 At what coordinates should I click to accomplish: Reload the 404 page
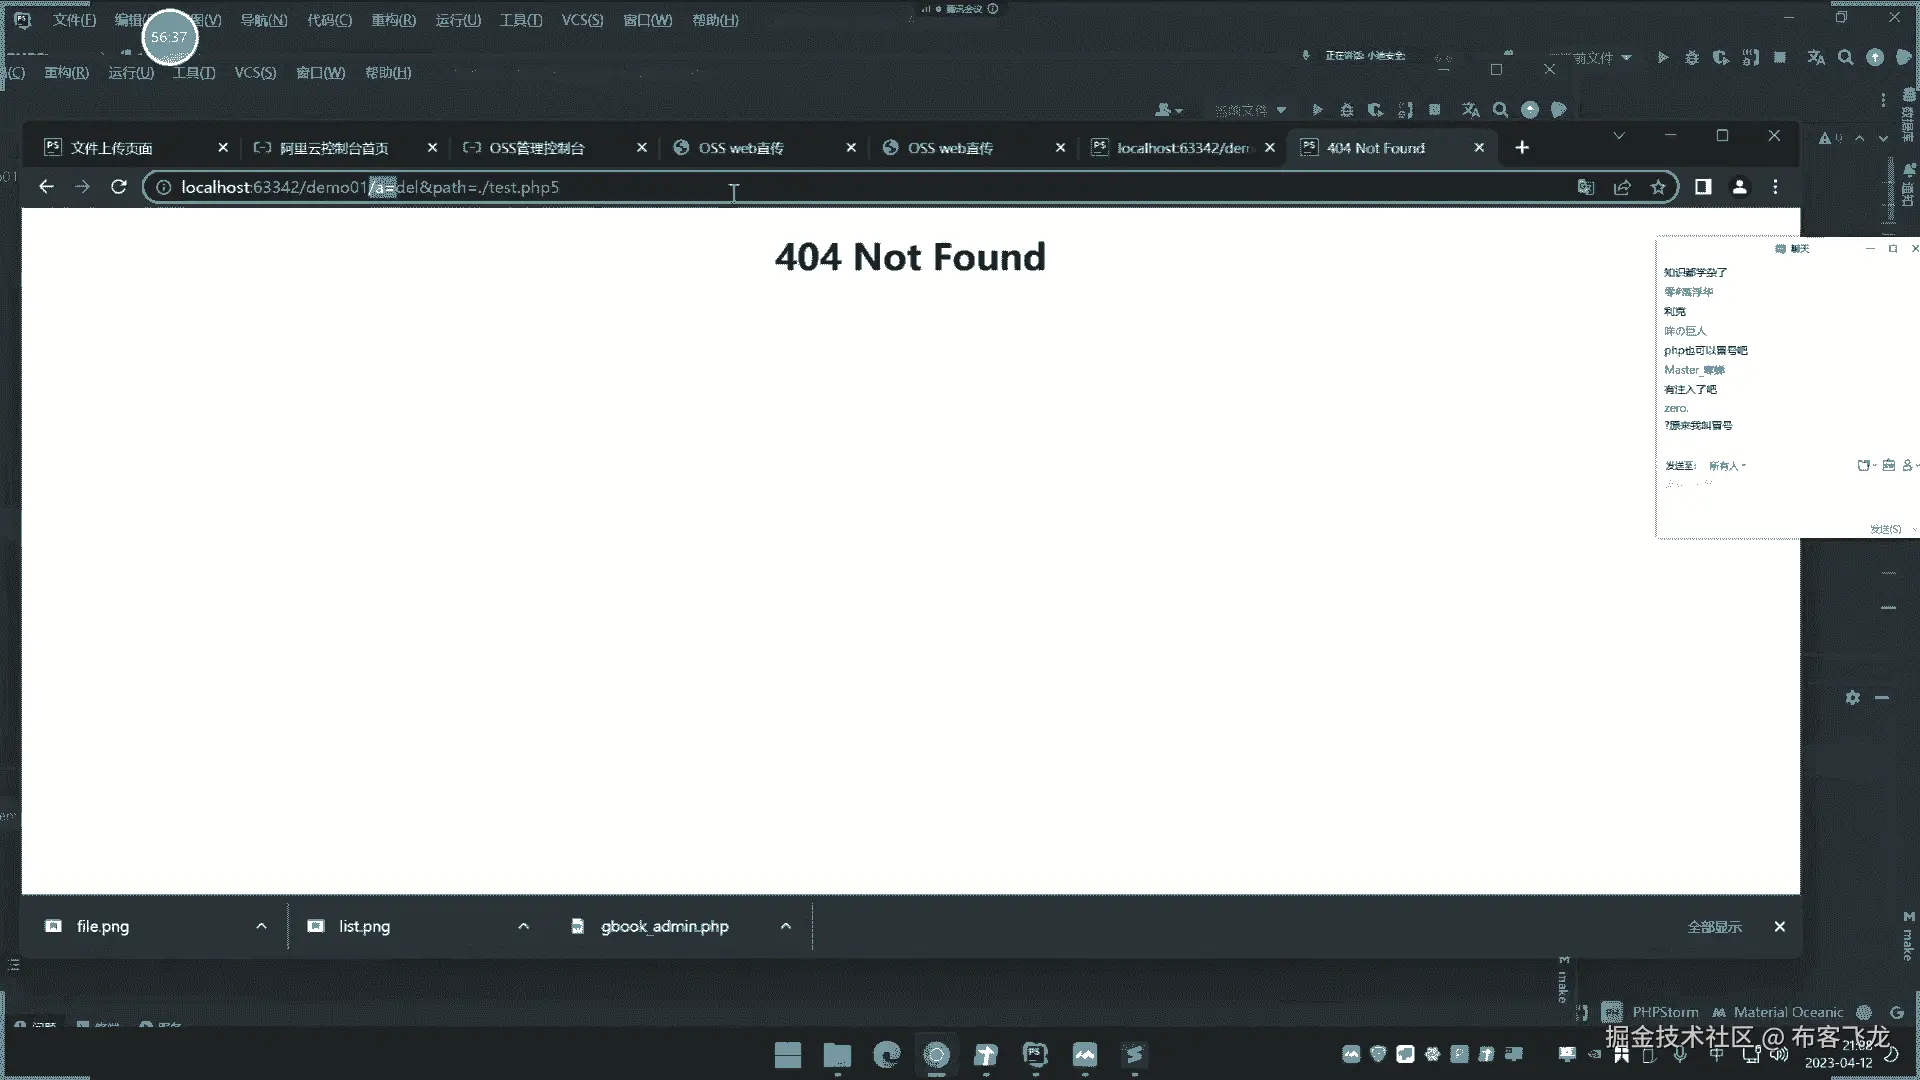(118, 187)
